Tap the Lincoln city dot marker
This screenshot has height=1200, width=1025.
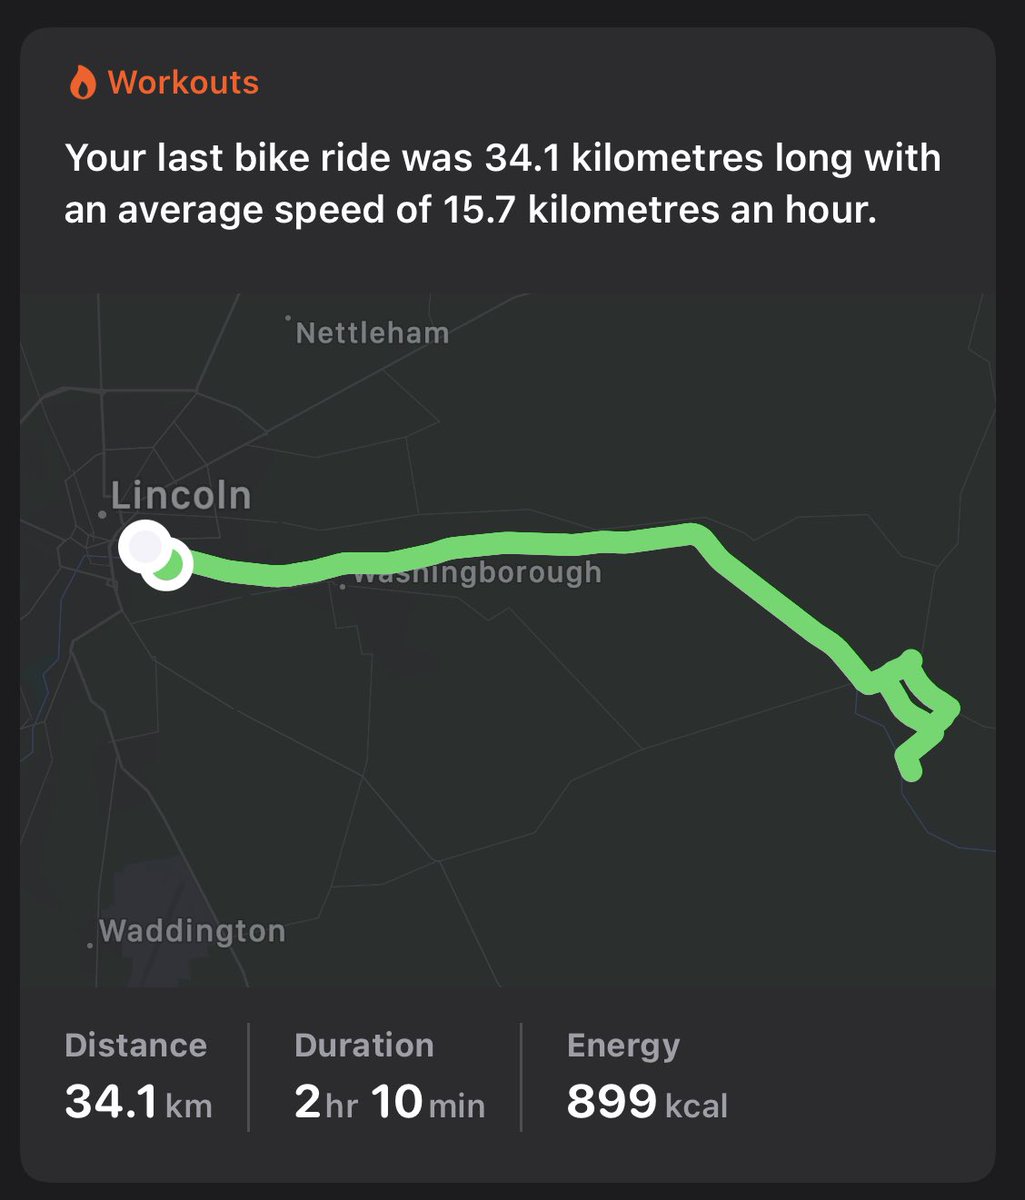(102, 513)
